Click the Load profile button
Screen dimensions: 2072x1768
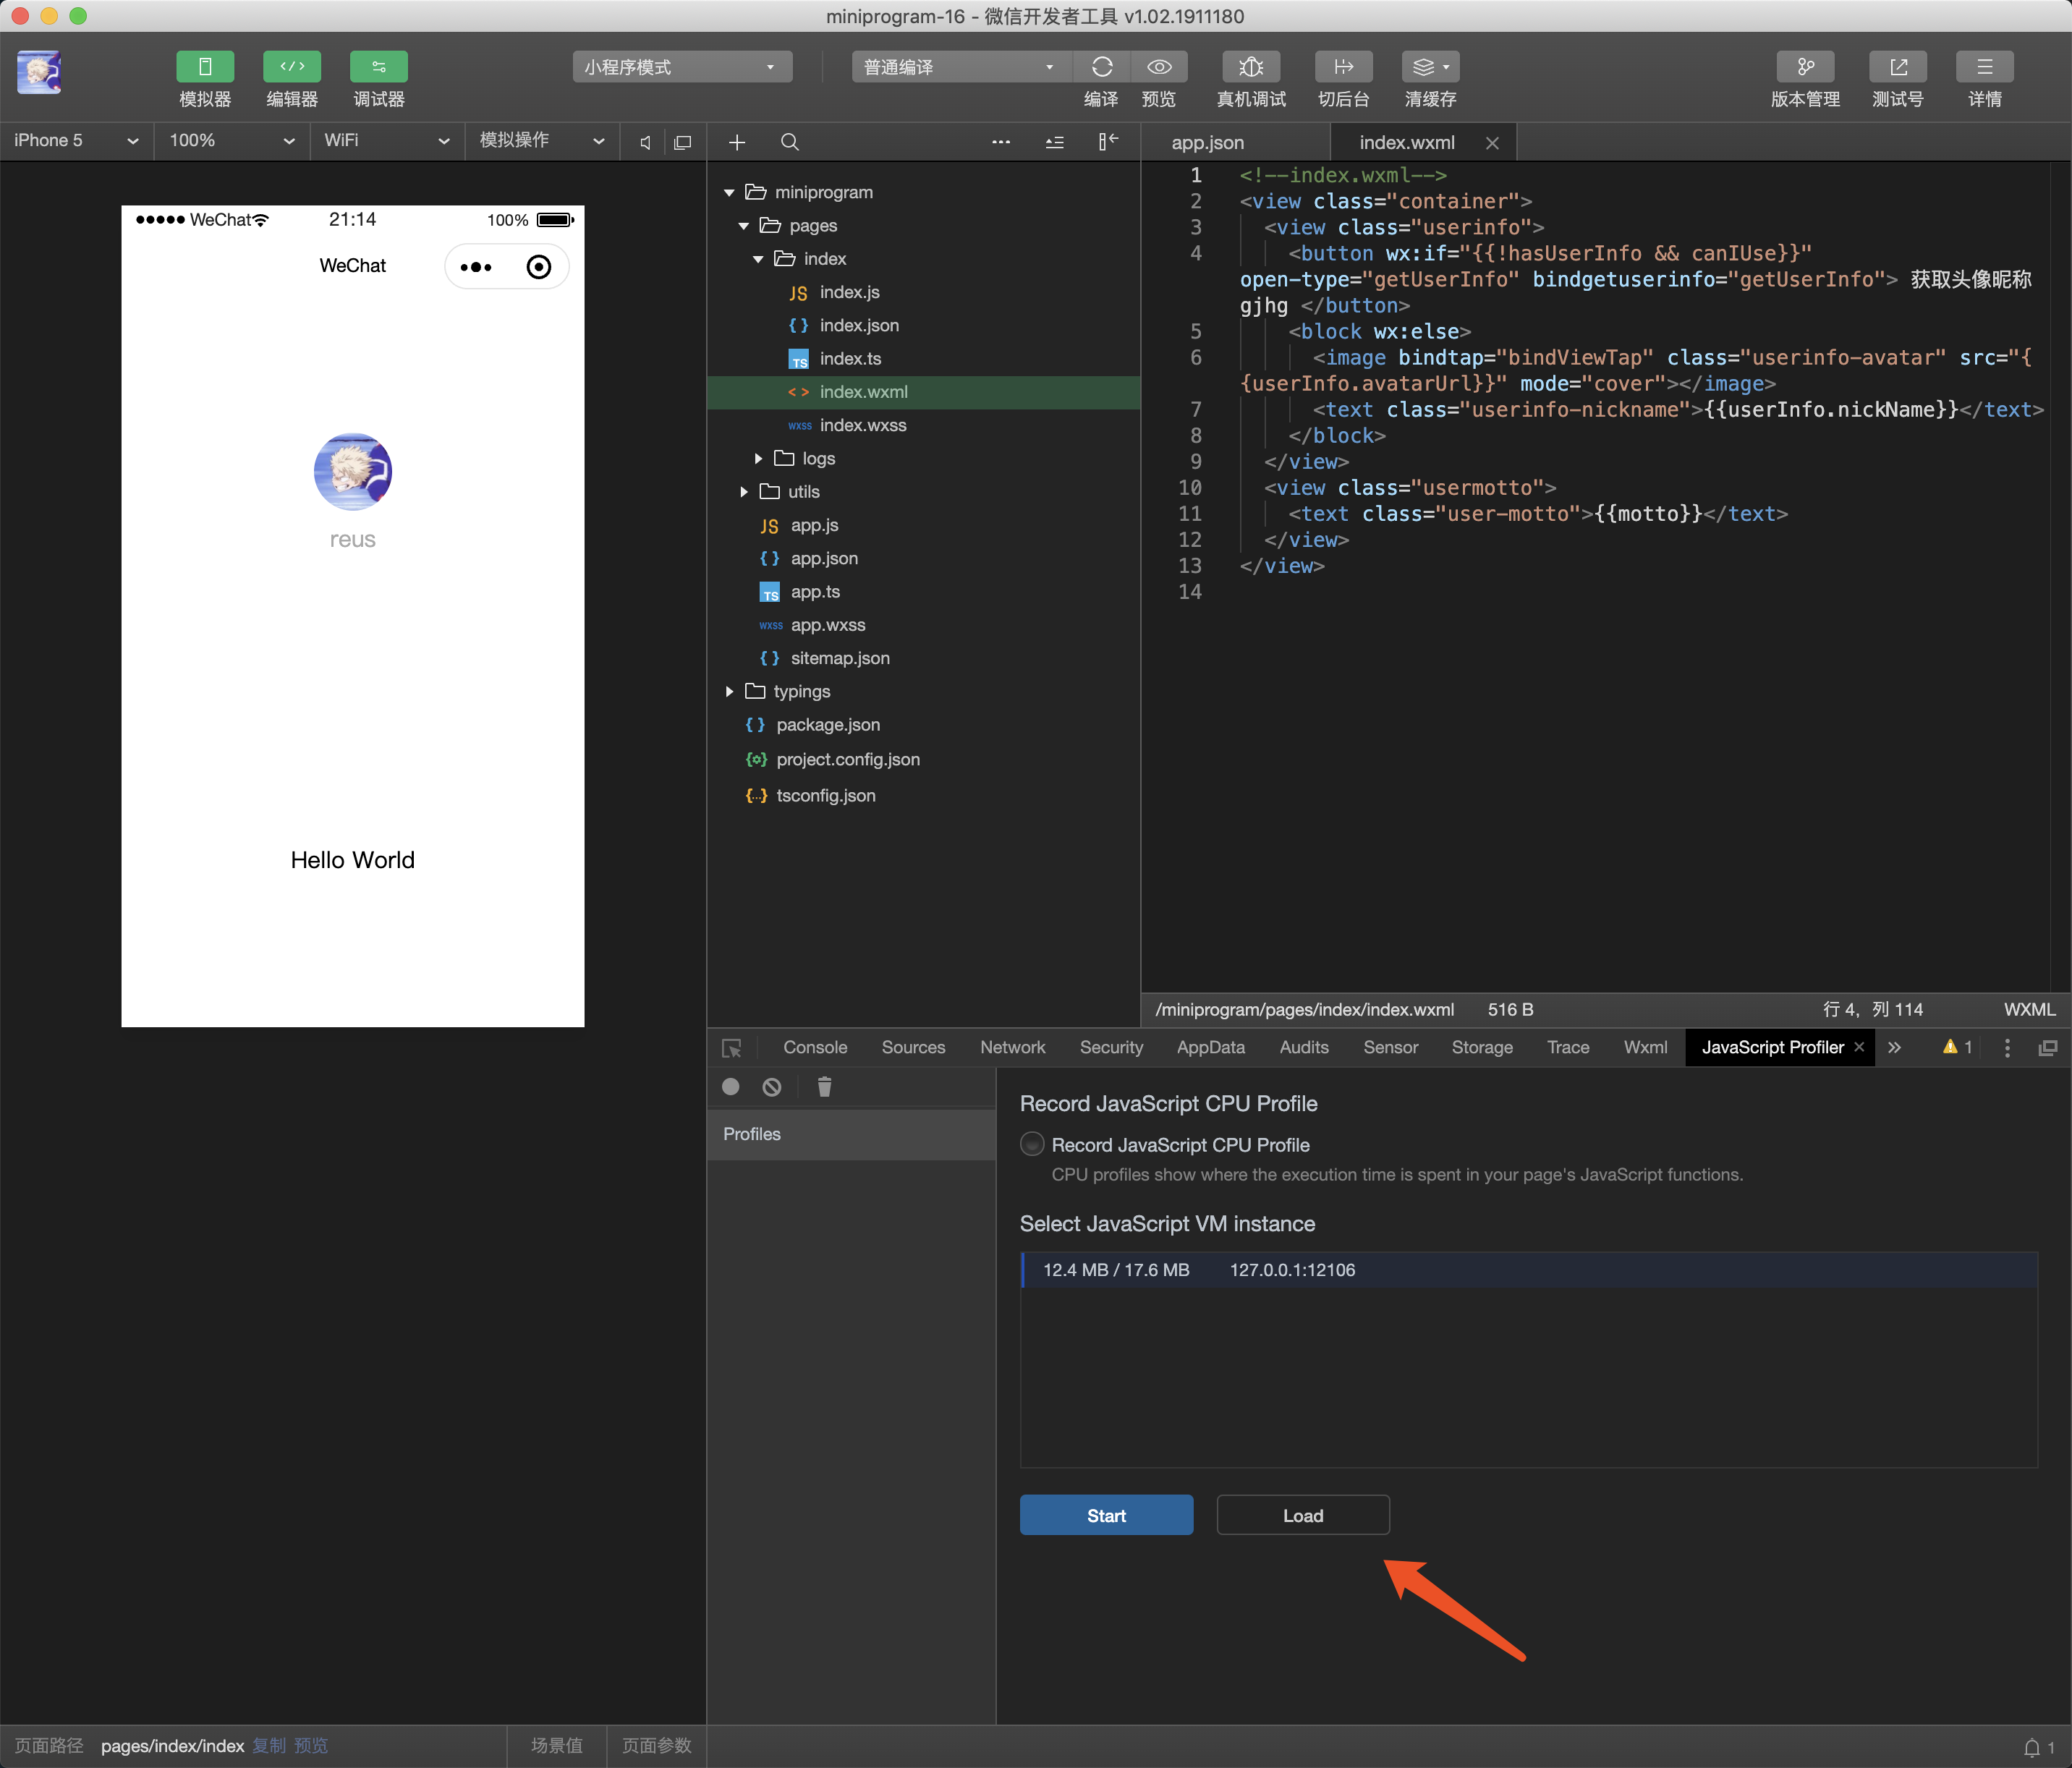[1303, 1516]
